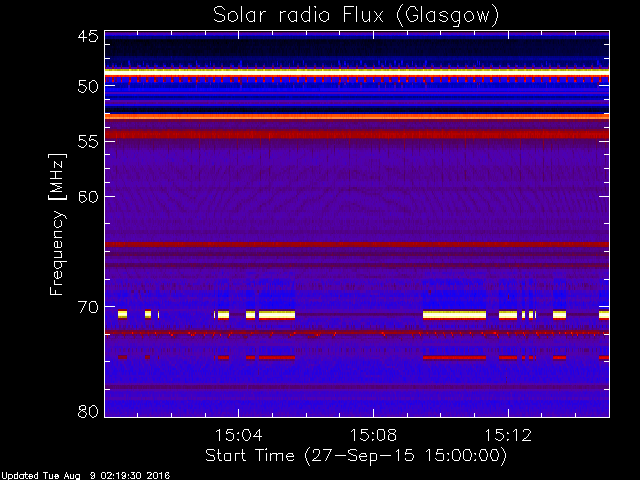
Task: Select the 50 frequency tick label
Action: click(88, 87)
